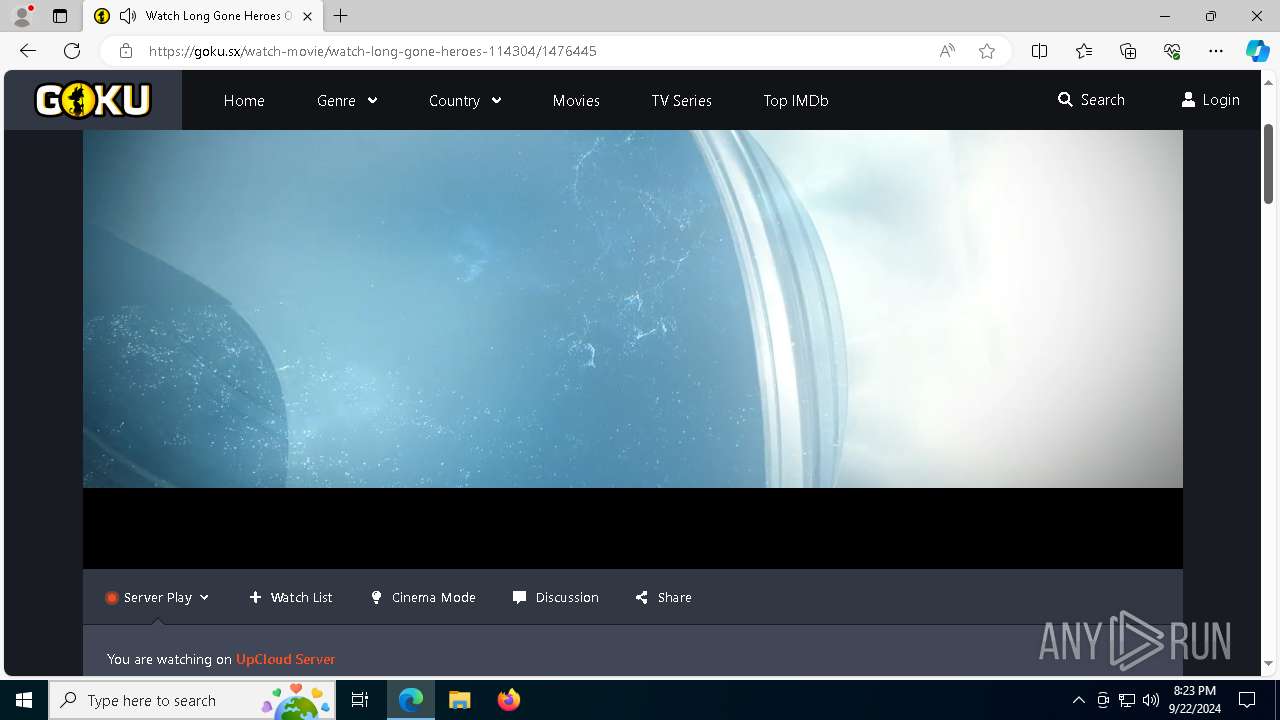Open Windows notification center

1247,700
